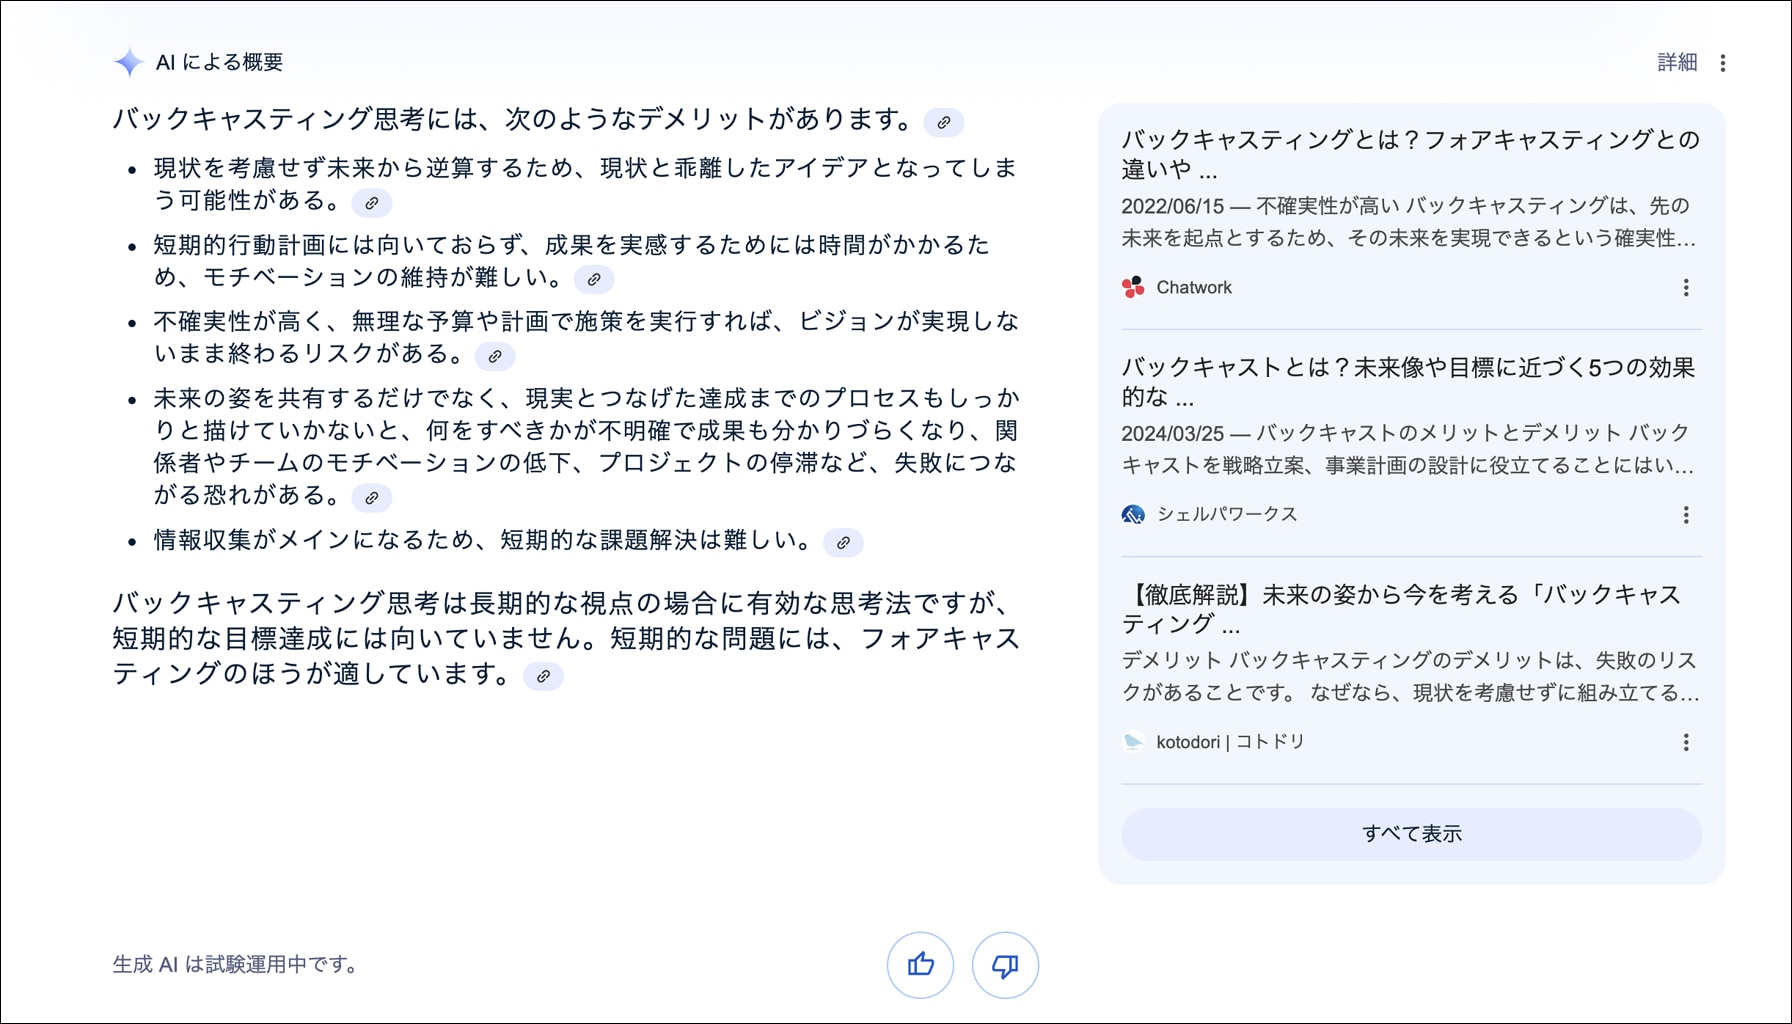Screen dimensions: 1792x1024
Task: Open the options menu for the kotodori result
Action: [x=1686, y=742]
